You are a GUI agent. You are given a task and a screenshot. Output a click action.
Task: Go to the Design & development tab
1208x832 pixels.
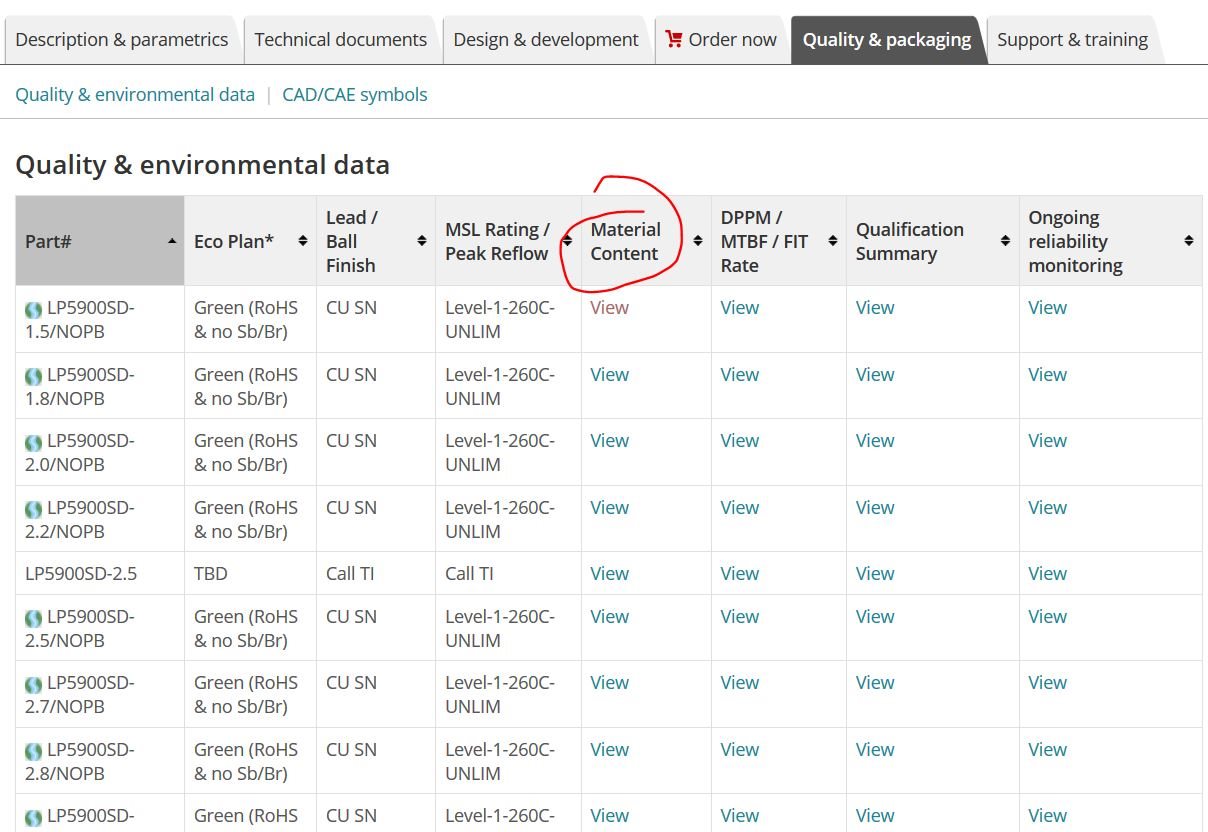pos(546,40)
